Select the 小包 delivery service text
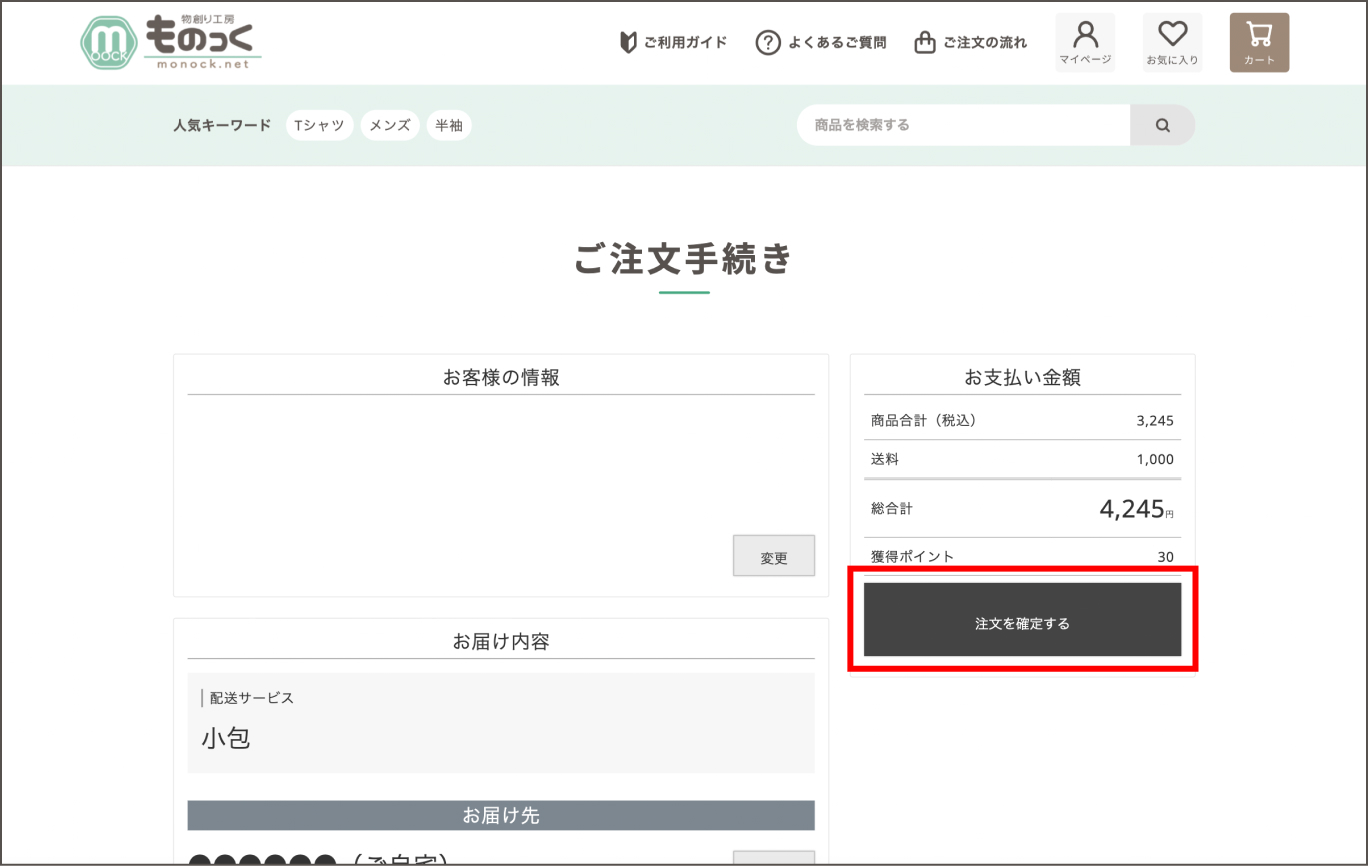The image size is (1368, 866). pos(226,739)
